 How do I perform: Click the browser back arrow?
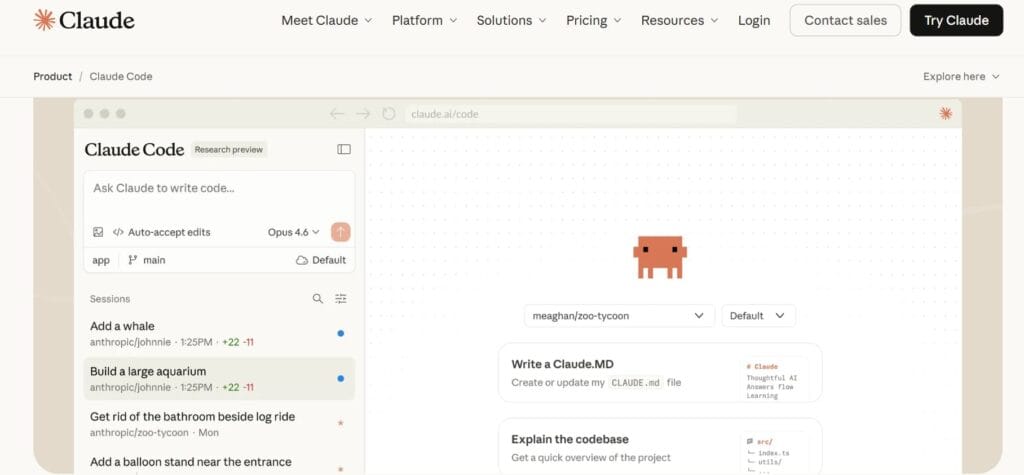pos(337,114)
